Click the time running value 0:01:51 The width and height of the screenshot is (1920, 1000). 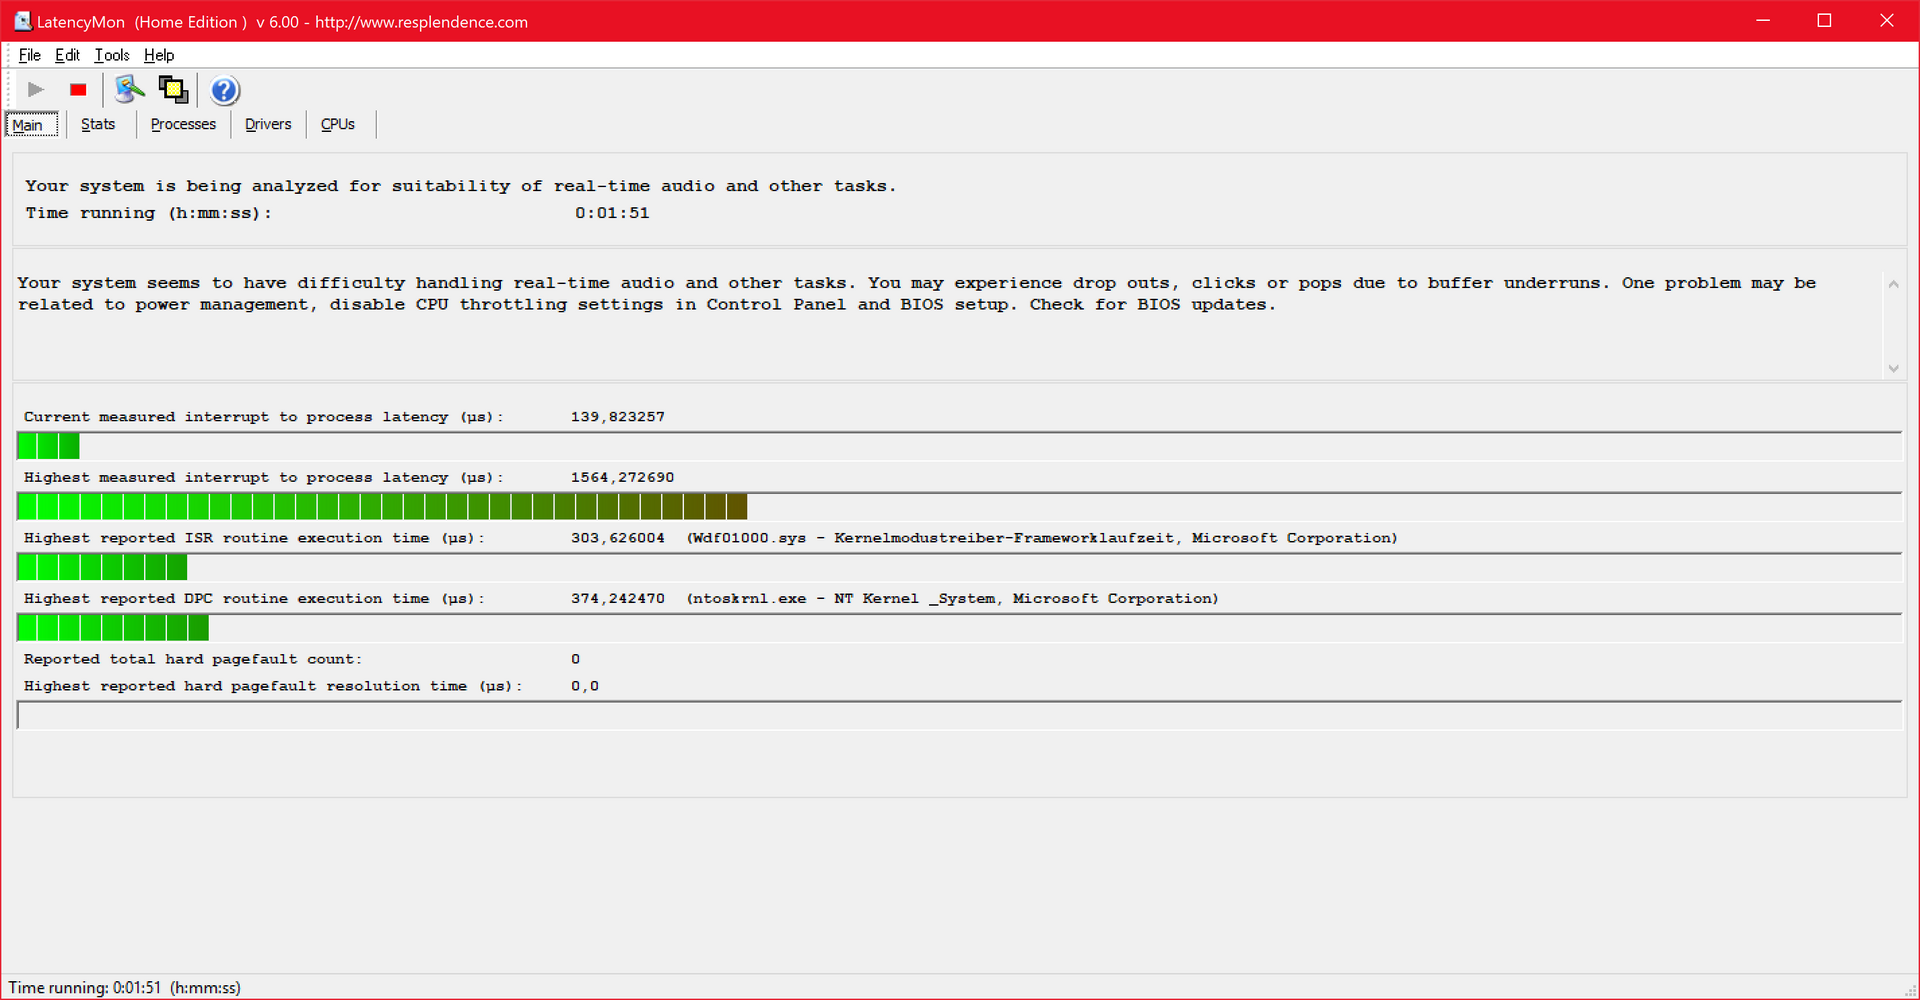[x=612, y=213]
